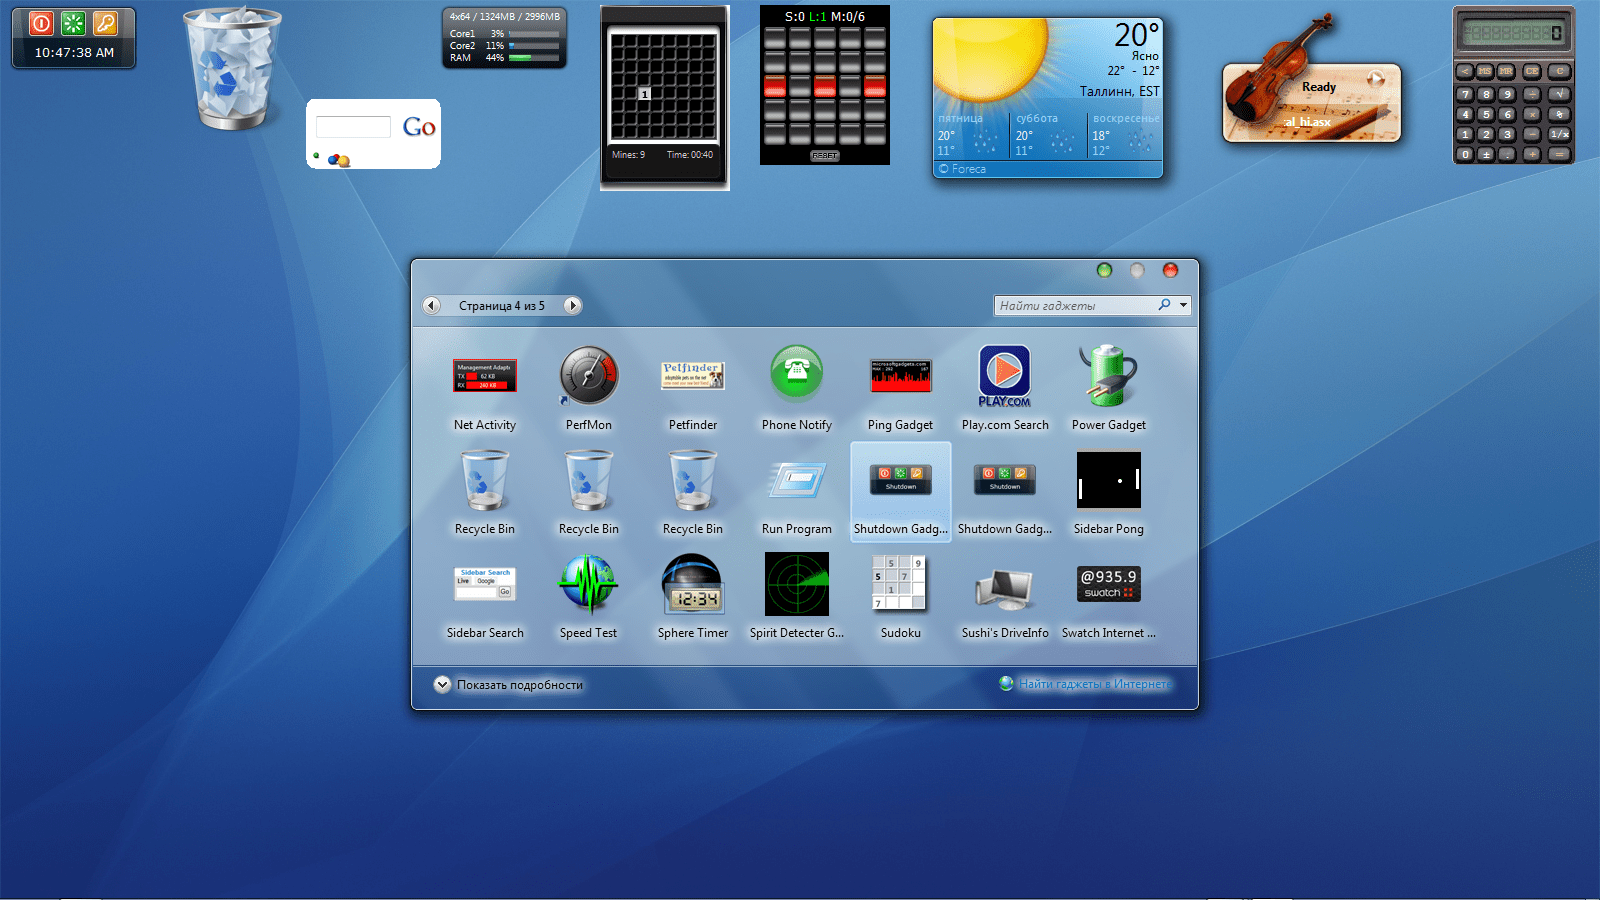The image size is (1600, 900).
Task: Open the gadget search options dropdown arrow
Action: 1184,306
